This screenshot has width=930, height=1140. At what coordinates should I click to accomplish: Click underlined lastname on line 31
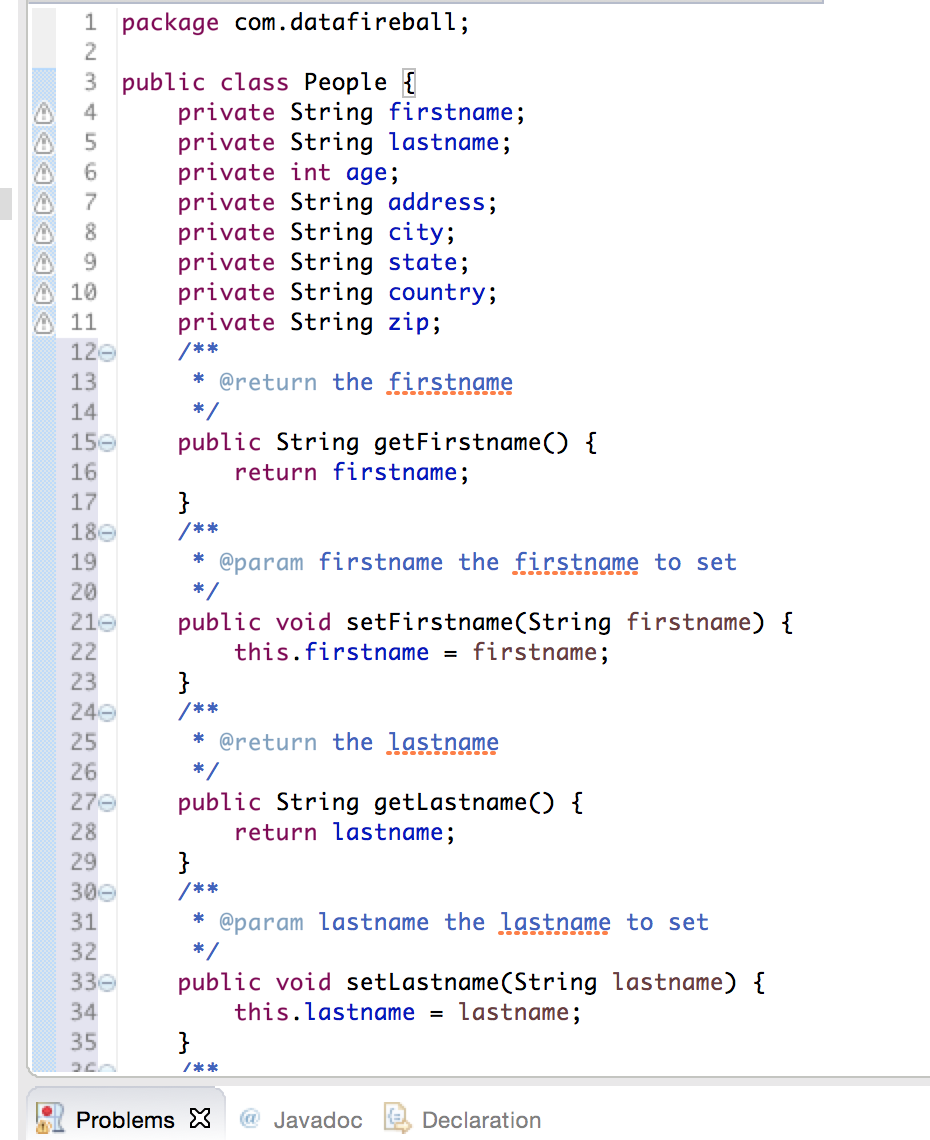tap(555, 923)
